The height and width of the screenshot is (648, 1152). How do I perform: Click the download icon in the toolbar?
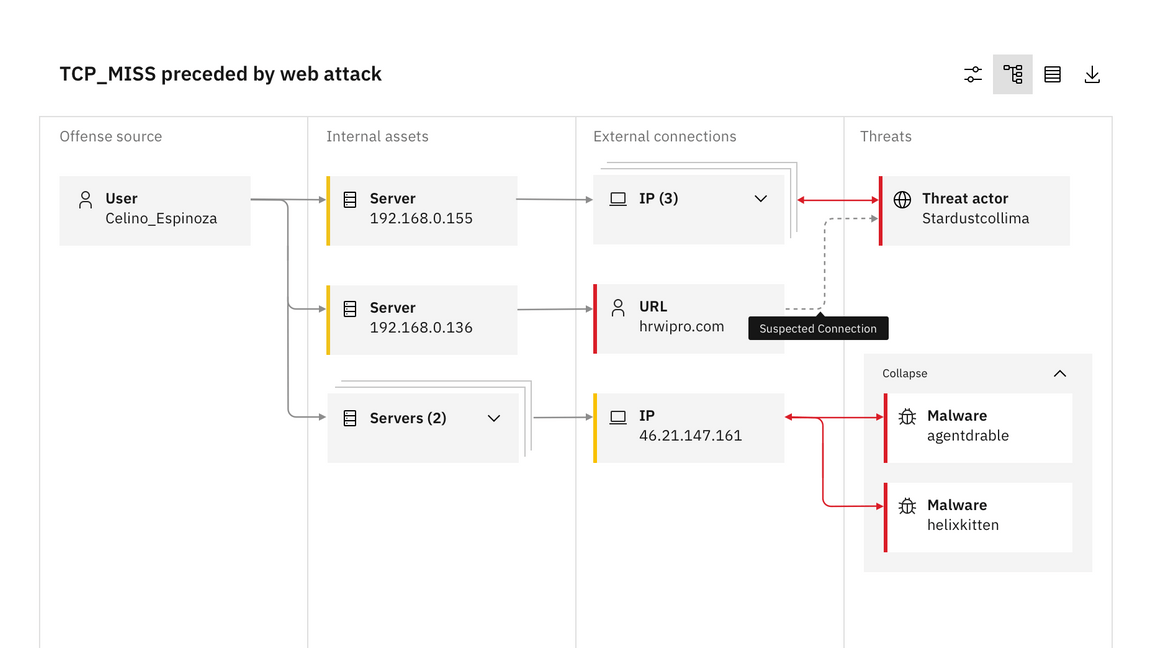pos(1092,74)
